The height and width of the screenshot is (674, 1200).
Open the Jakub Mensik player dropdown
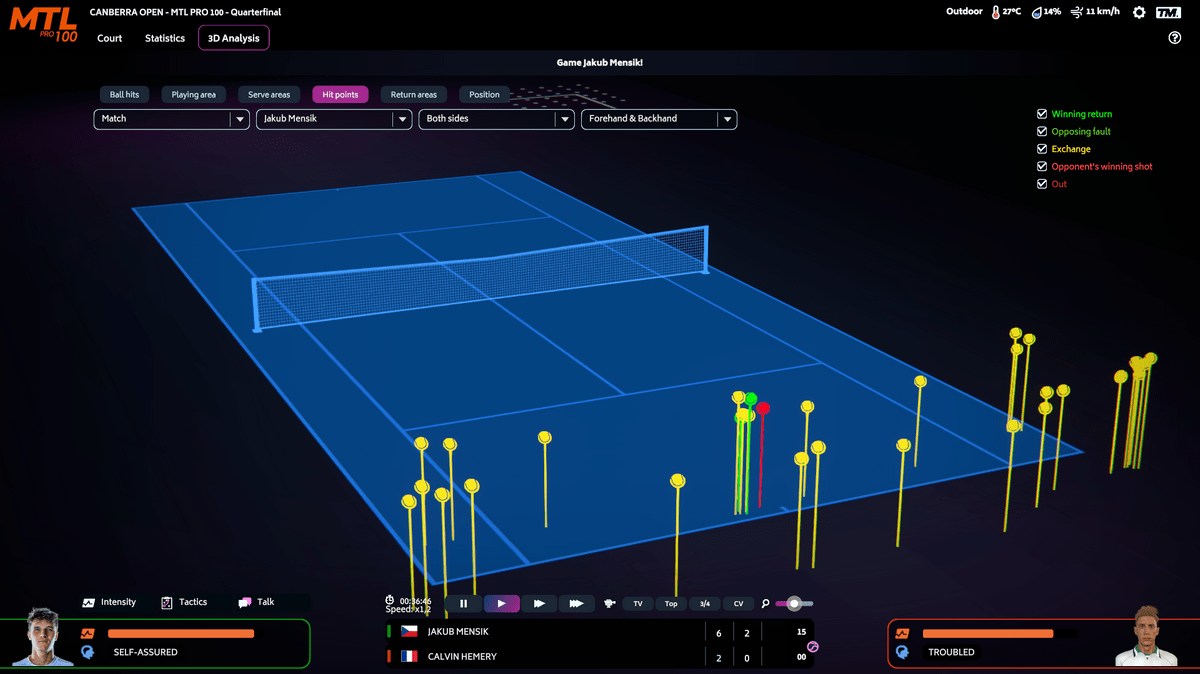tap(334, 119)
